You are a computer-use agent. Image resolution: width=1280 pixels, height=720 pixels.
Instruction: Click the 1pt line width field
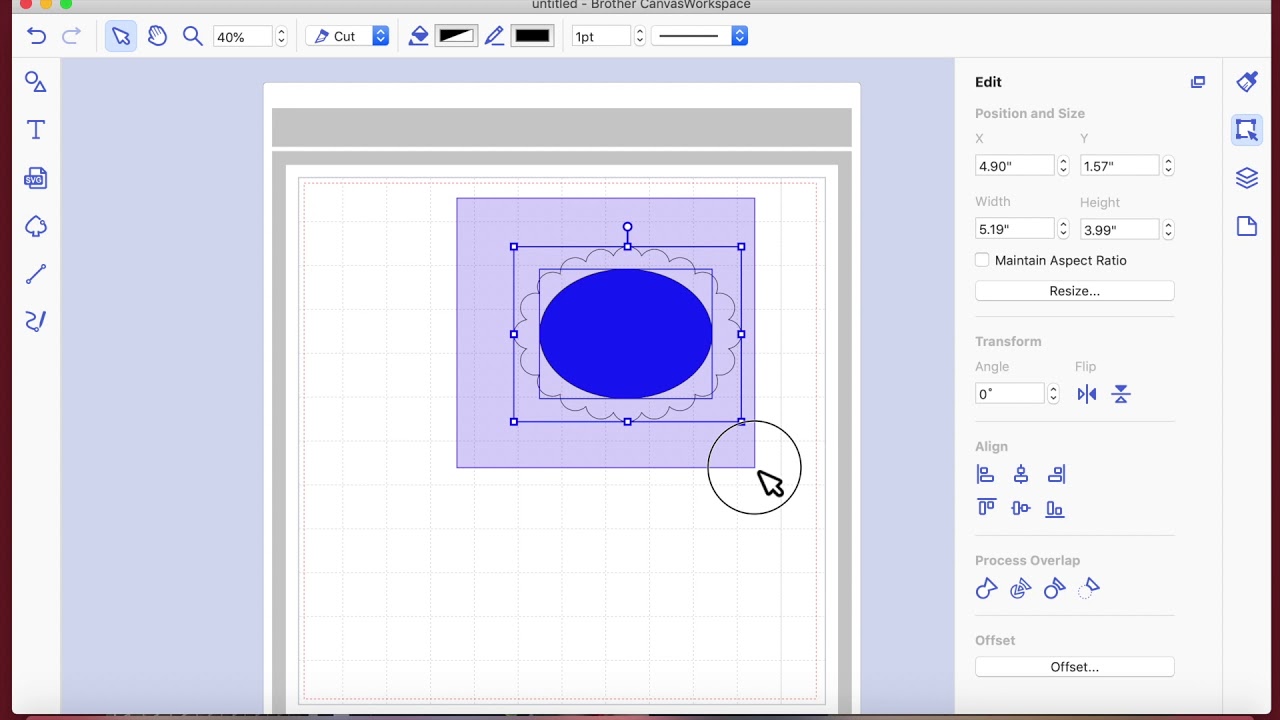point(601,36)
